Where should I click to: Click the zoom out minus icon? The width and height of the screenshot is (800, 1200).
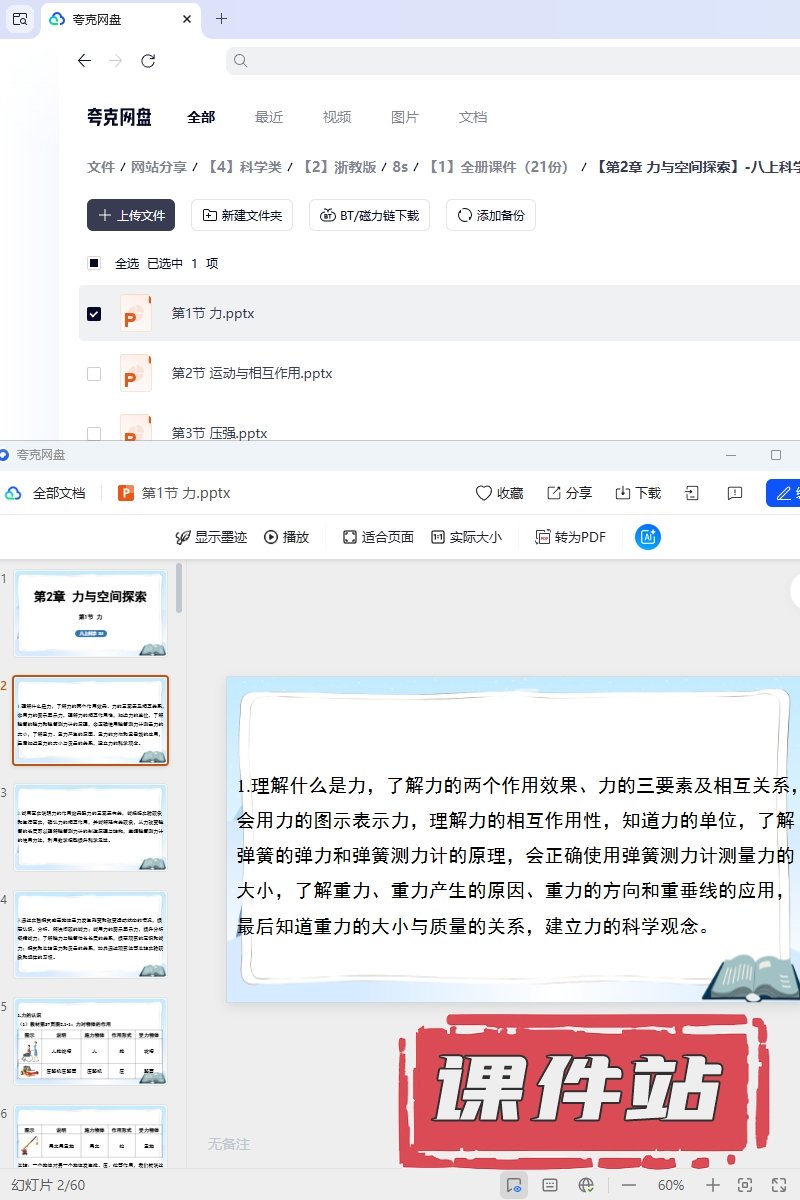tap(629, 1185)
